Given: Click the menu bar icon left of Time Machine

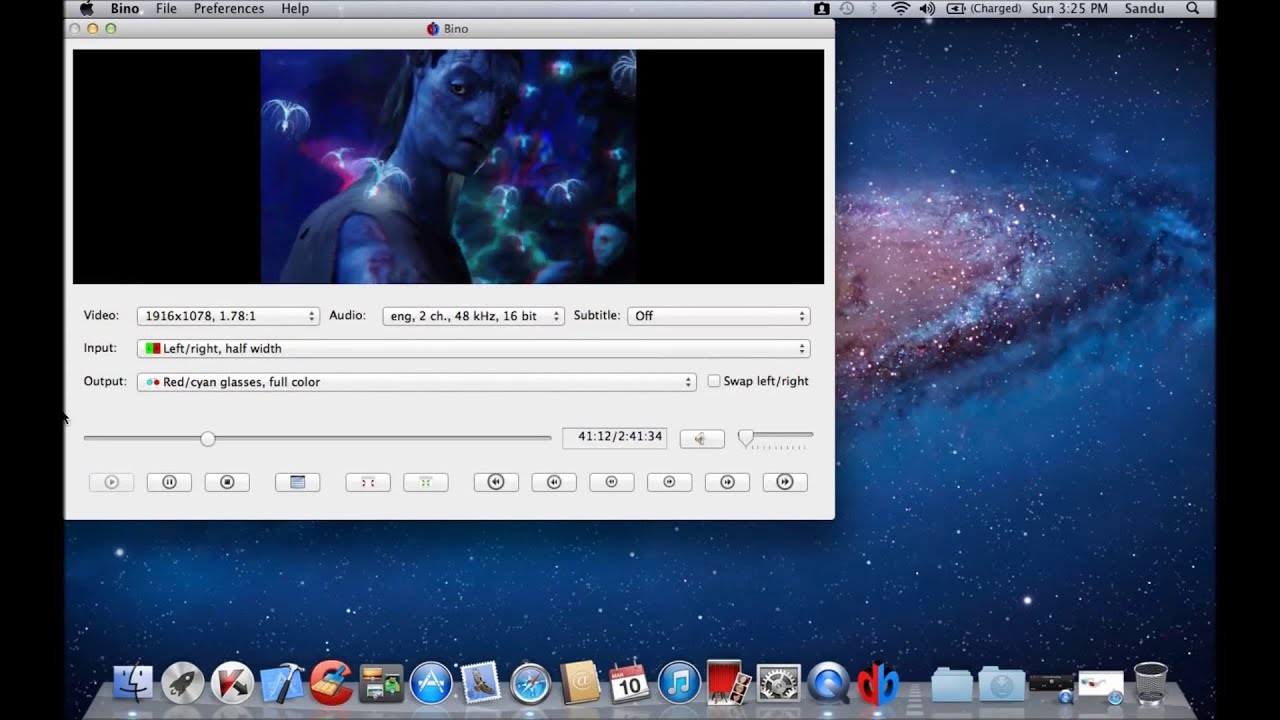Looking at the screenshot, I should click(x=821, y=8).
